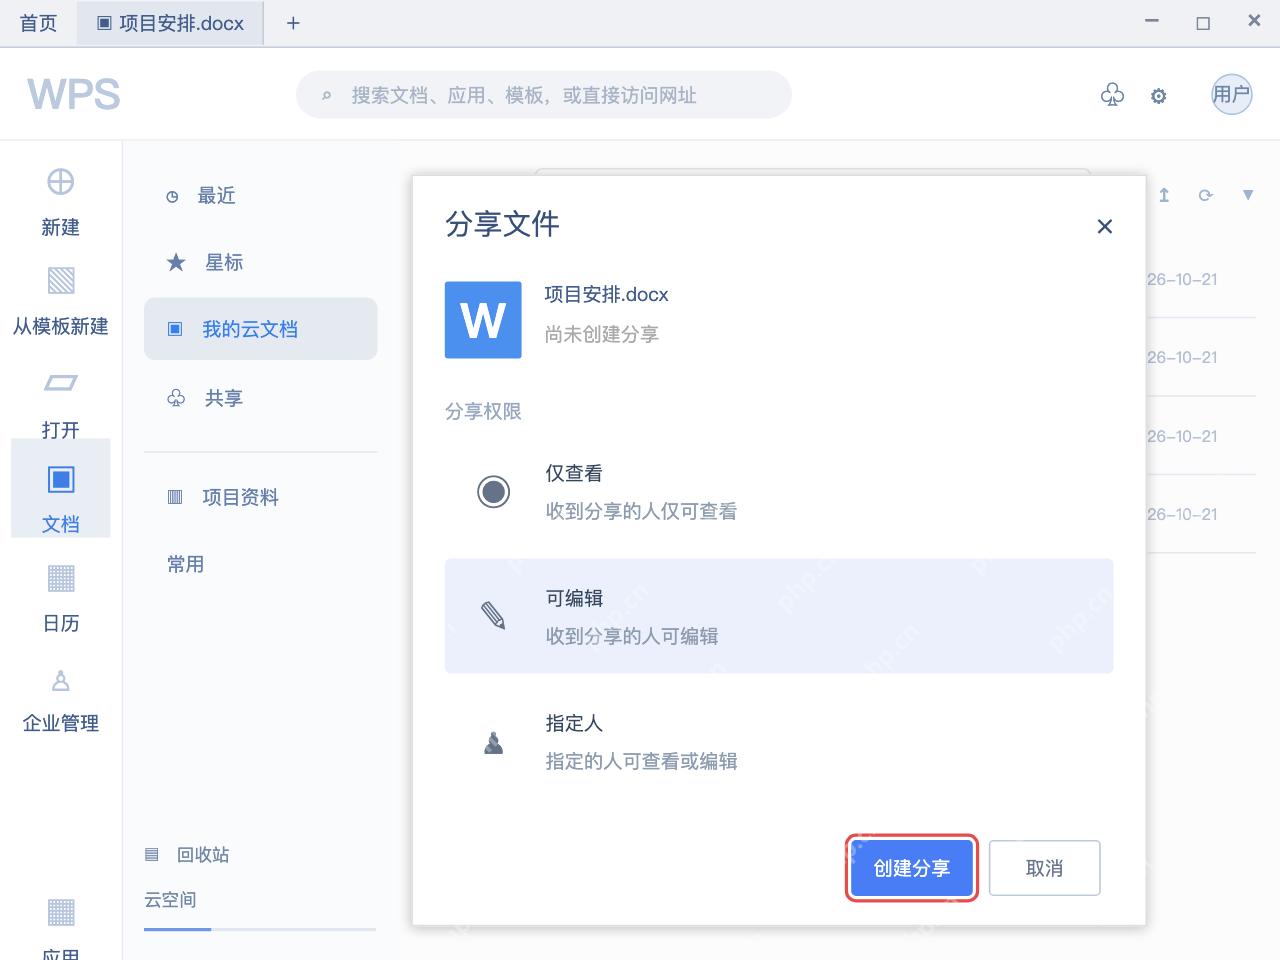
Task: Click pencil icon beside 可编辑
Action: pyautogui.click(x=494, y=615)
